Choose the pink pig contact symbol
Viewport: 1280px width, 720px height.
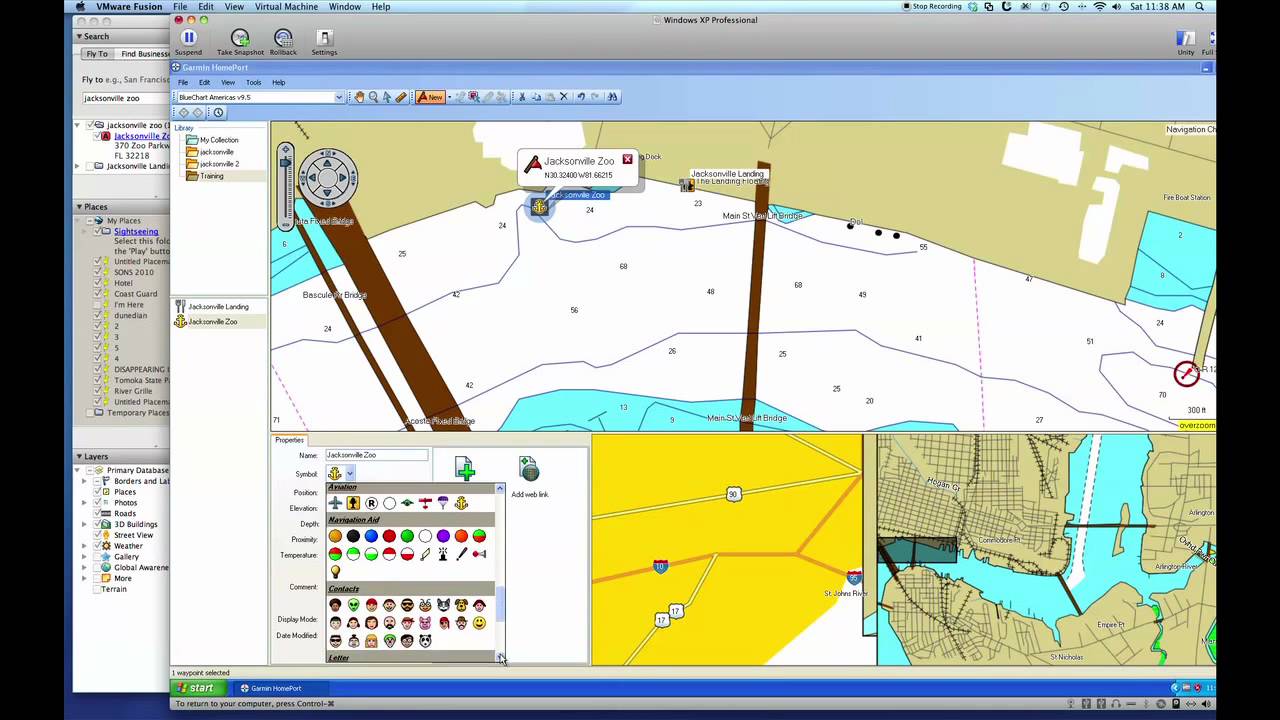pyautogui.click(x=425, y=623)
